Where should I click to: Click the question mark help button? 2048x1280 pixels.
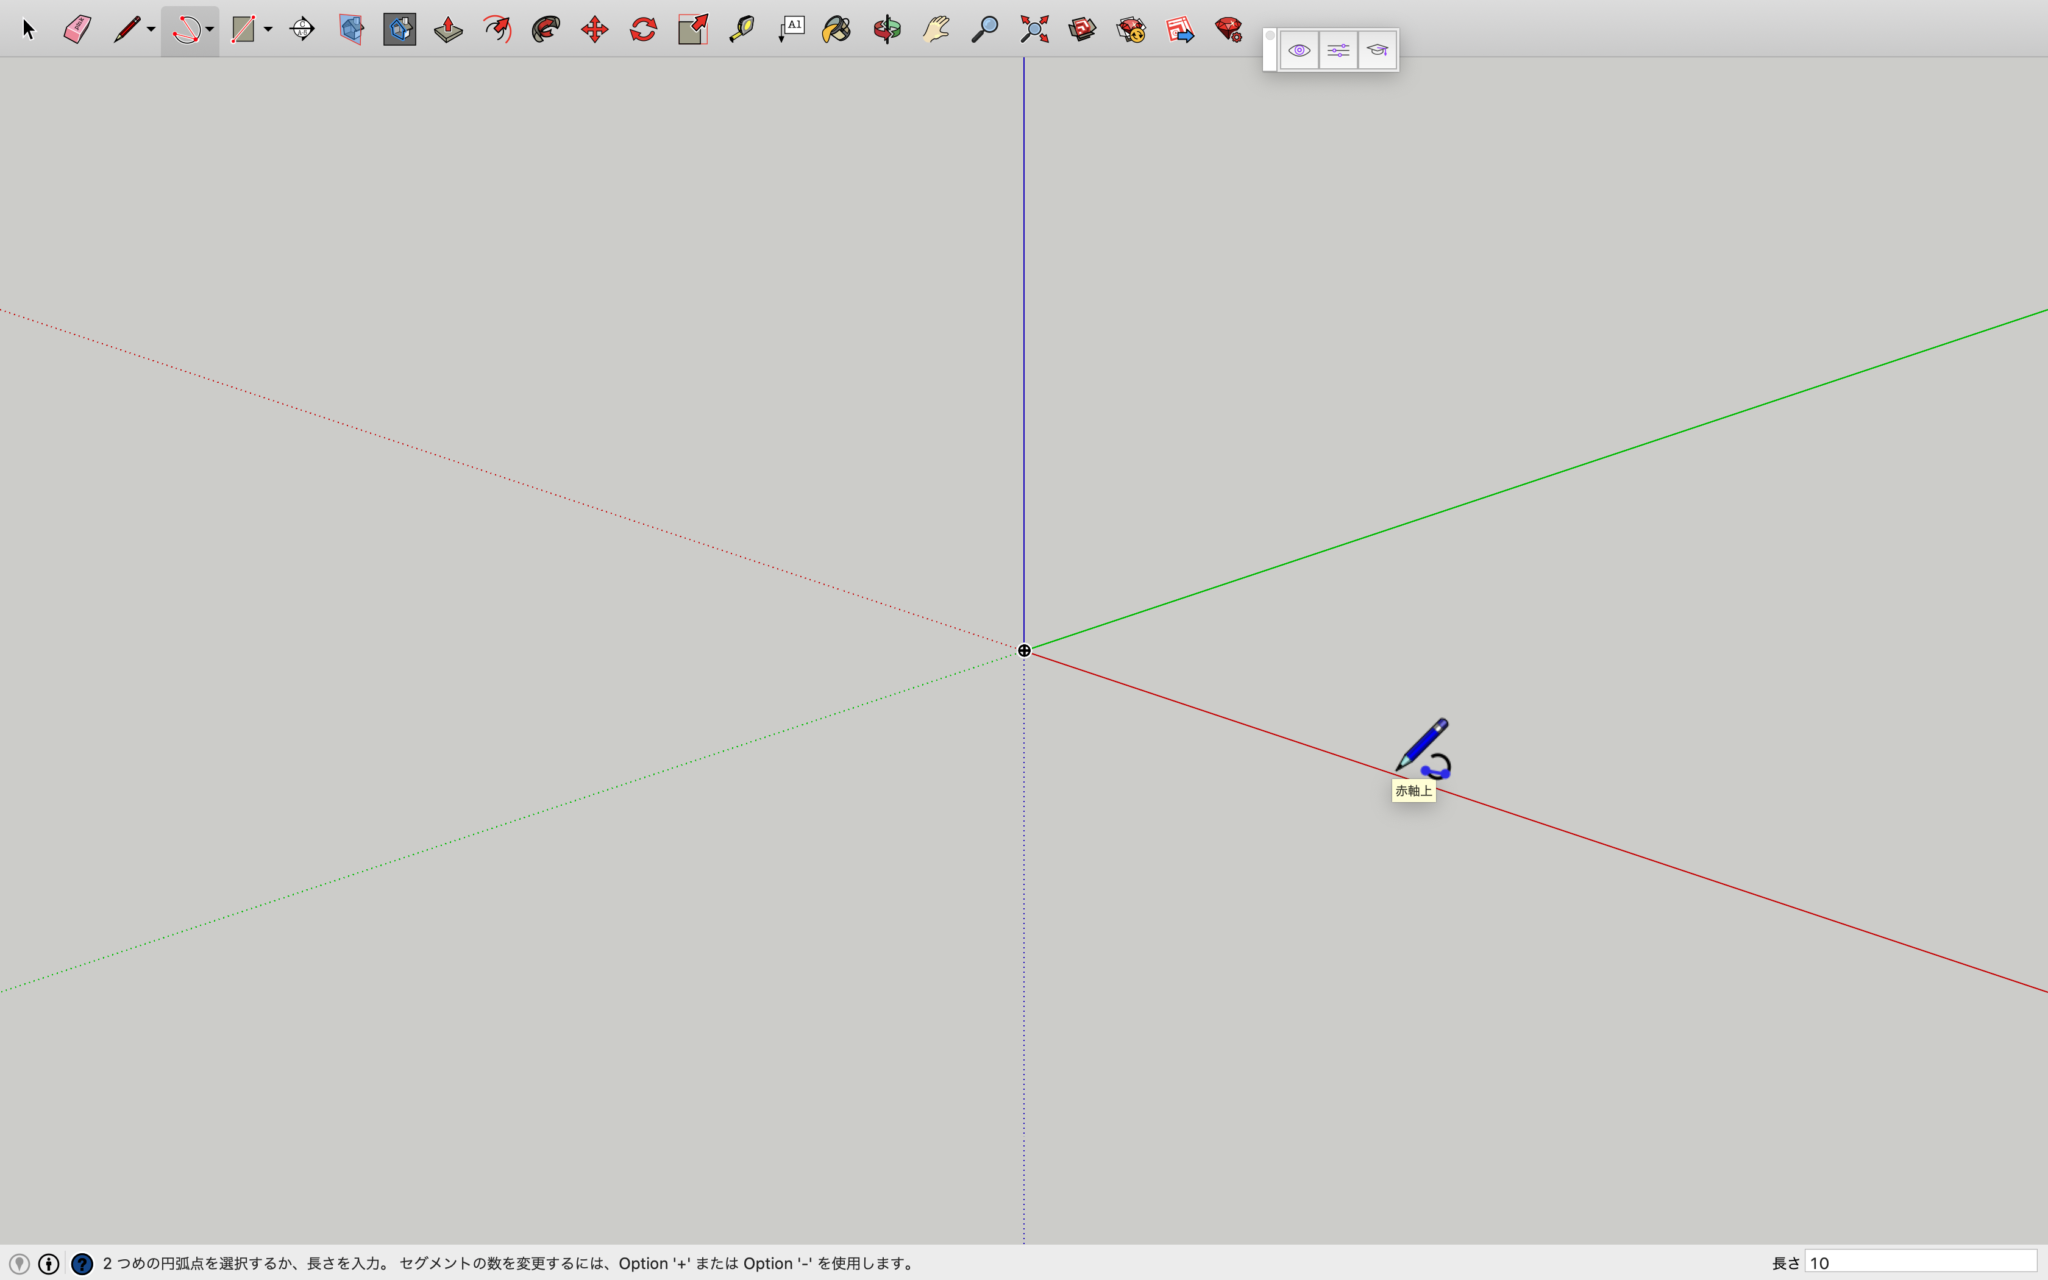pyautogui.click(x=82, y=1263)
